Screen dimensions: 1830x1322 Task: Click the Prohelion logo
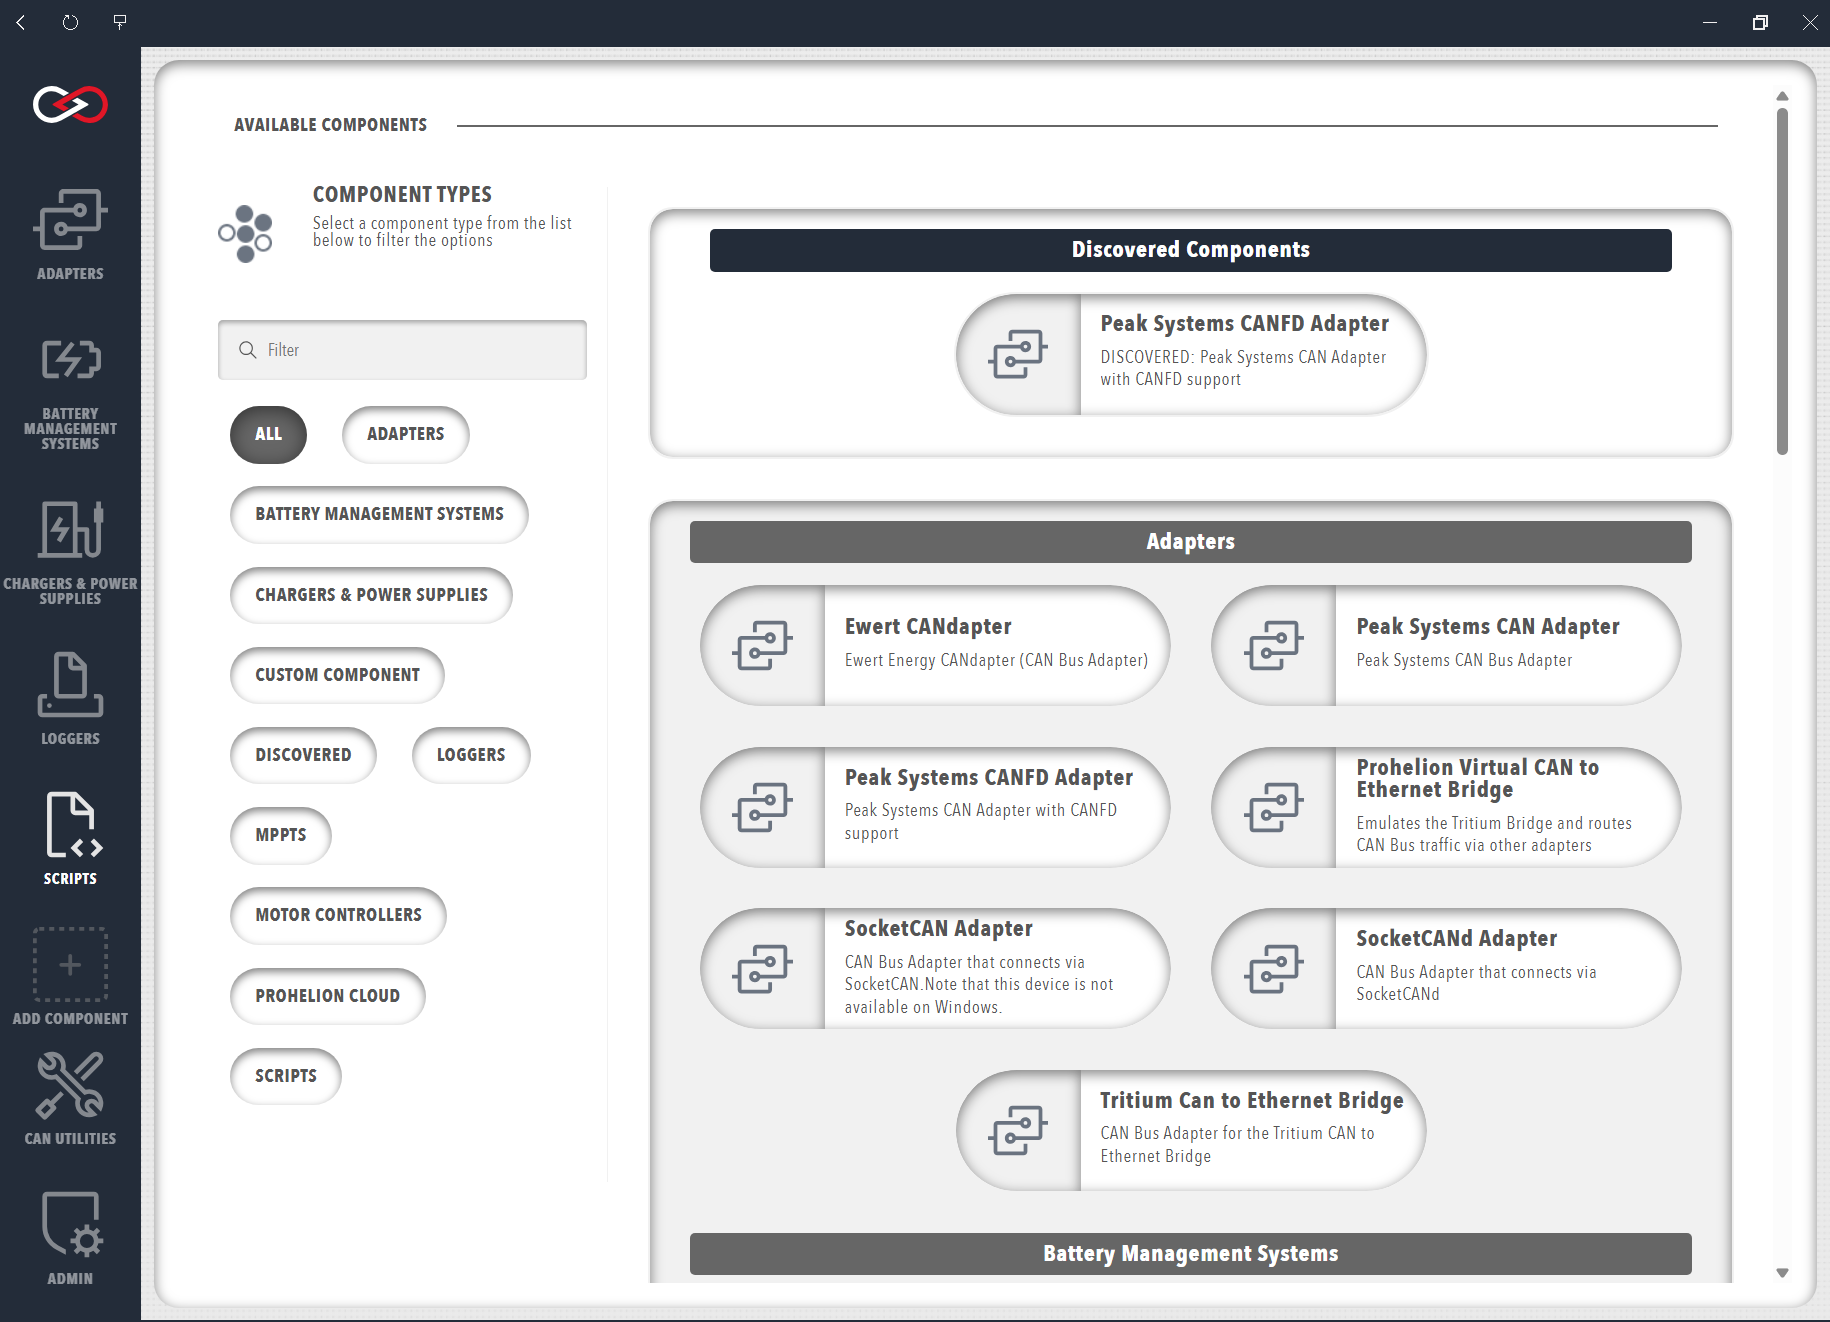click(70, 104)
